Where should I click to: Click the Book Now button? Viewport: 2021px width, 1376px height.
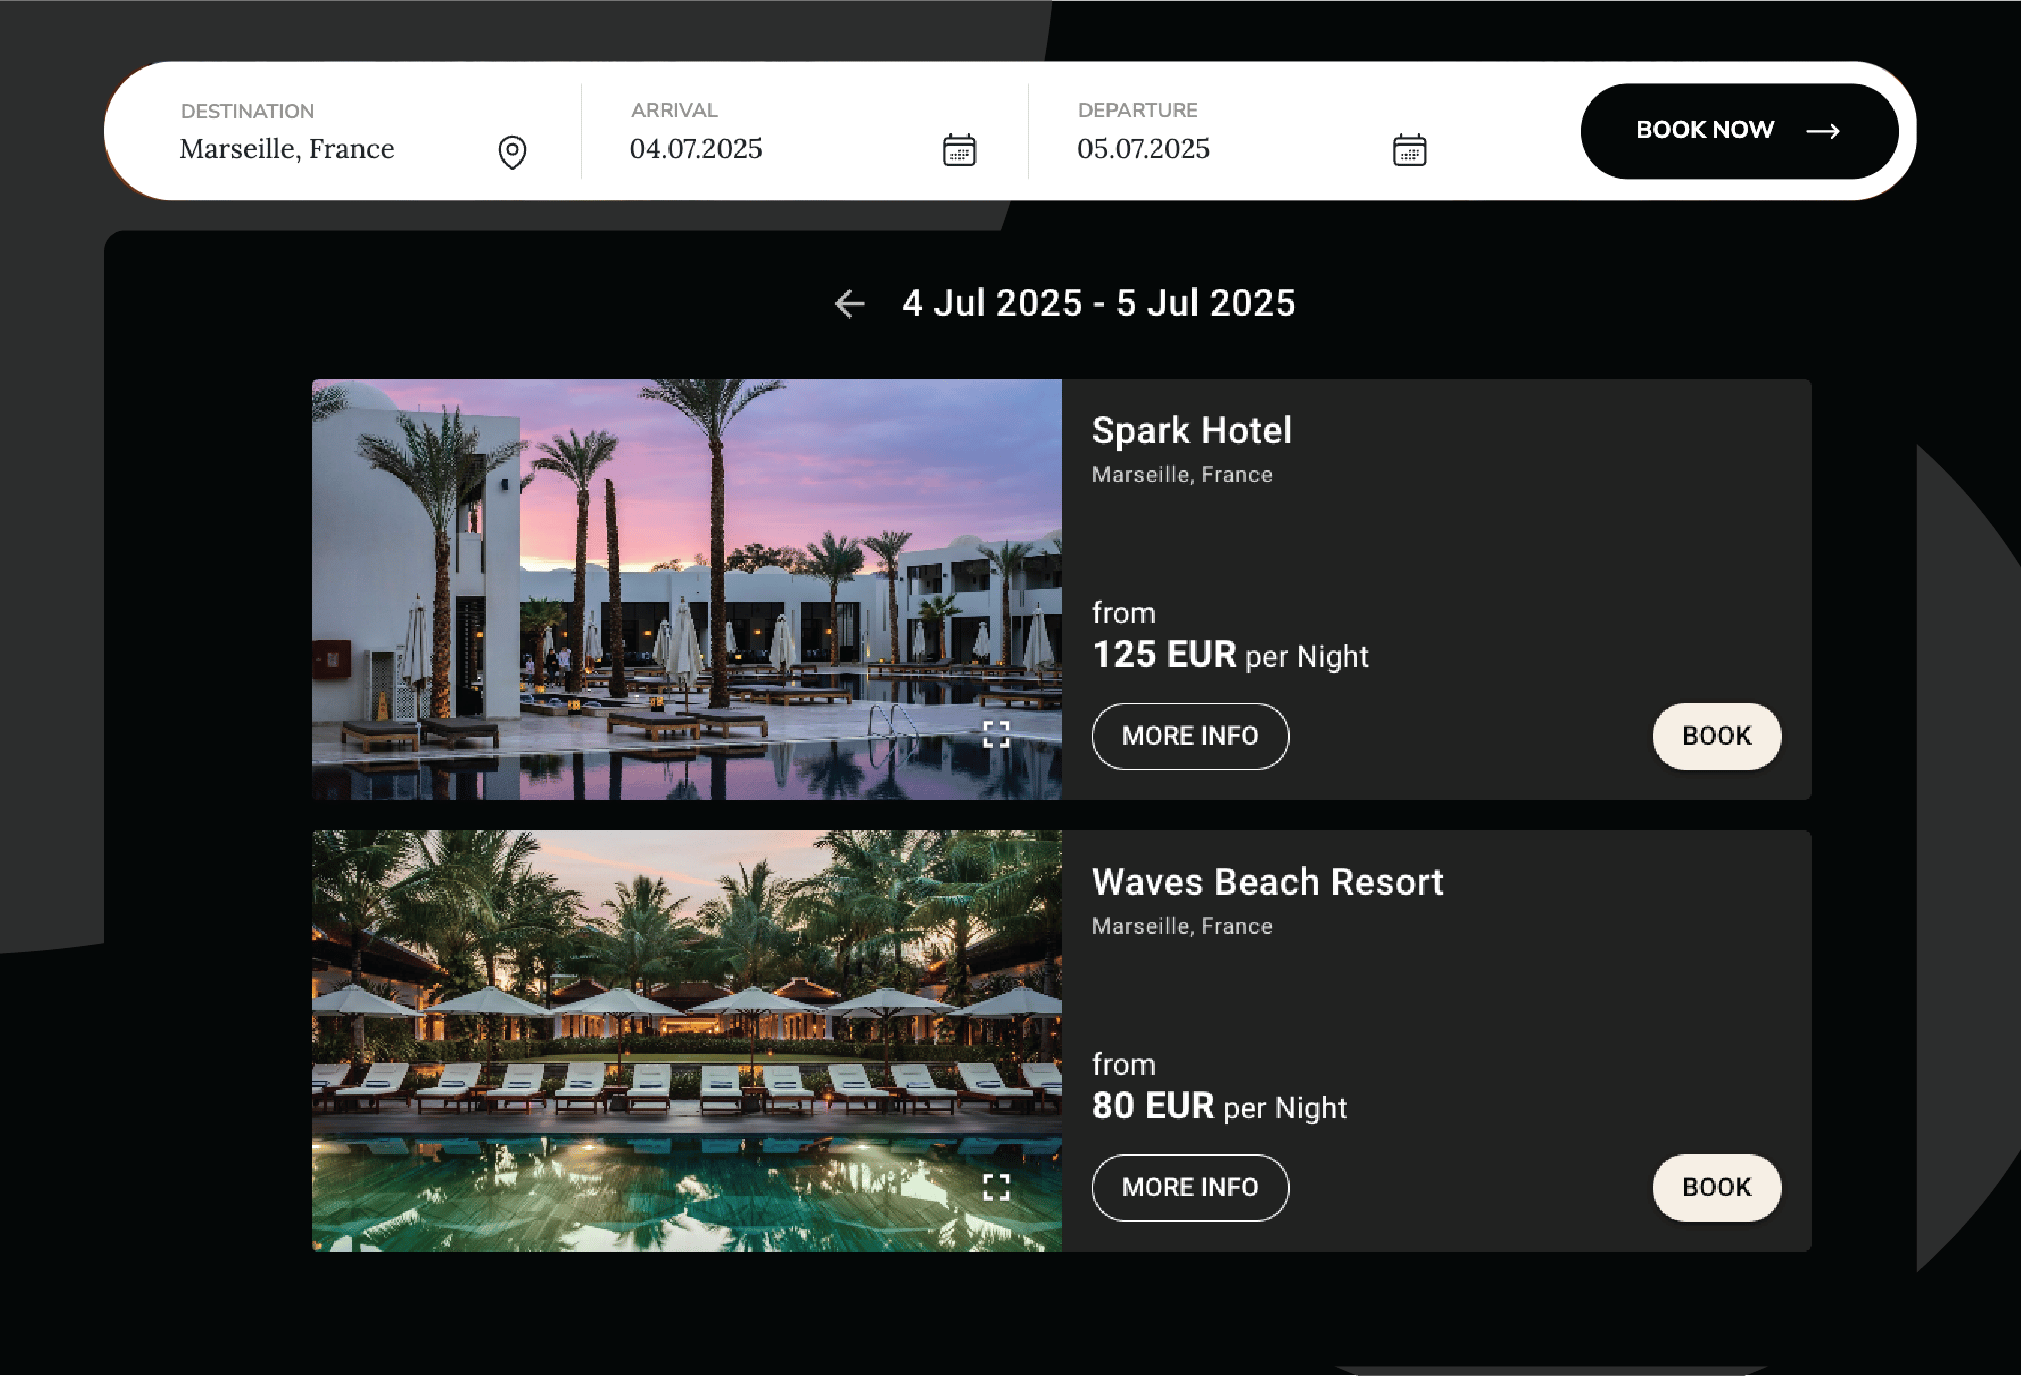pyautogui.click(x=1739, y=131)
